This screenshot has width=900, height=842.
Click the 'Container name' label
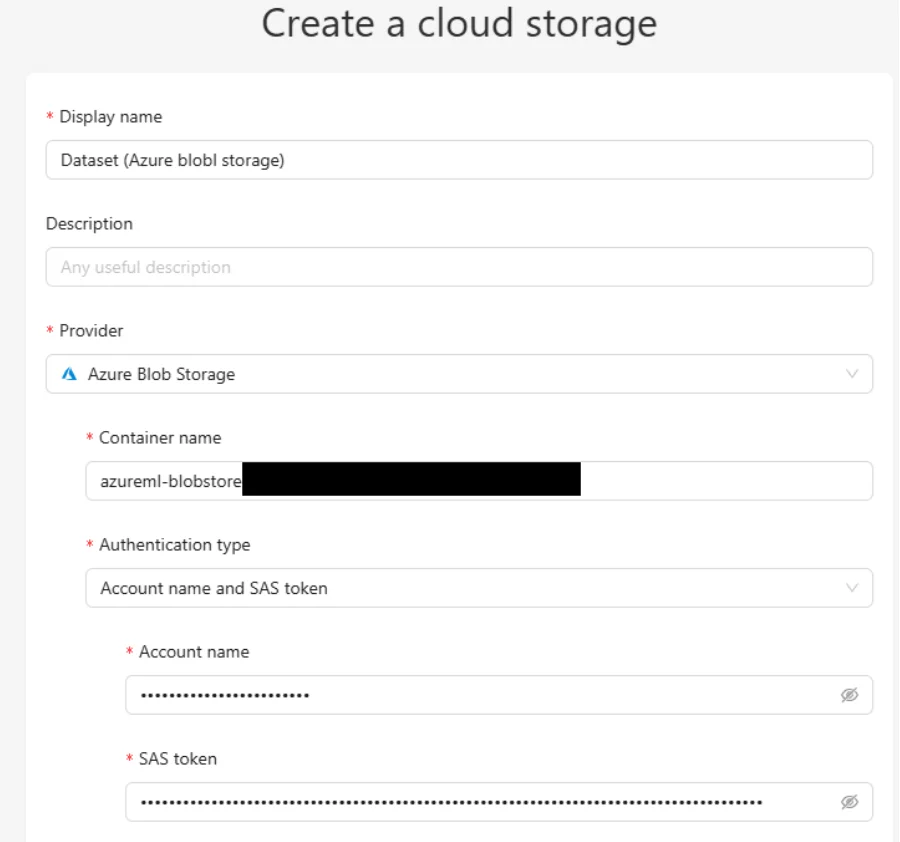(x=160, y=438)
